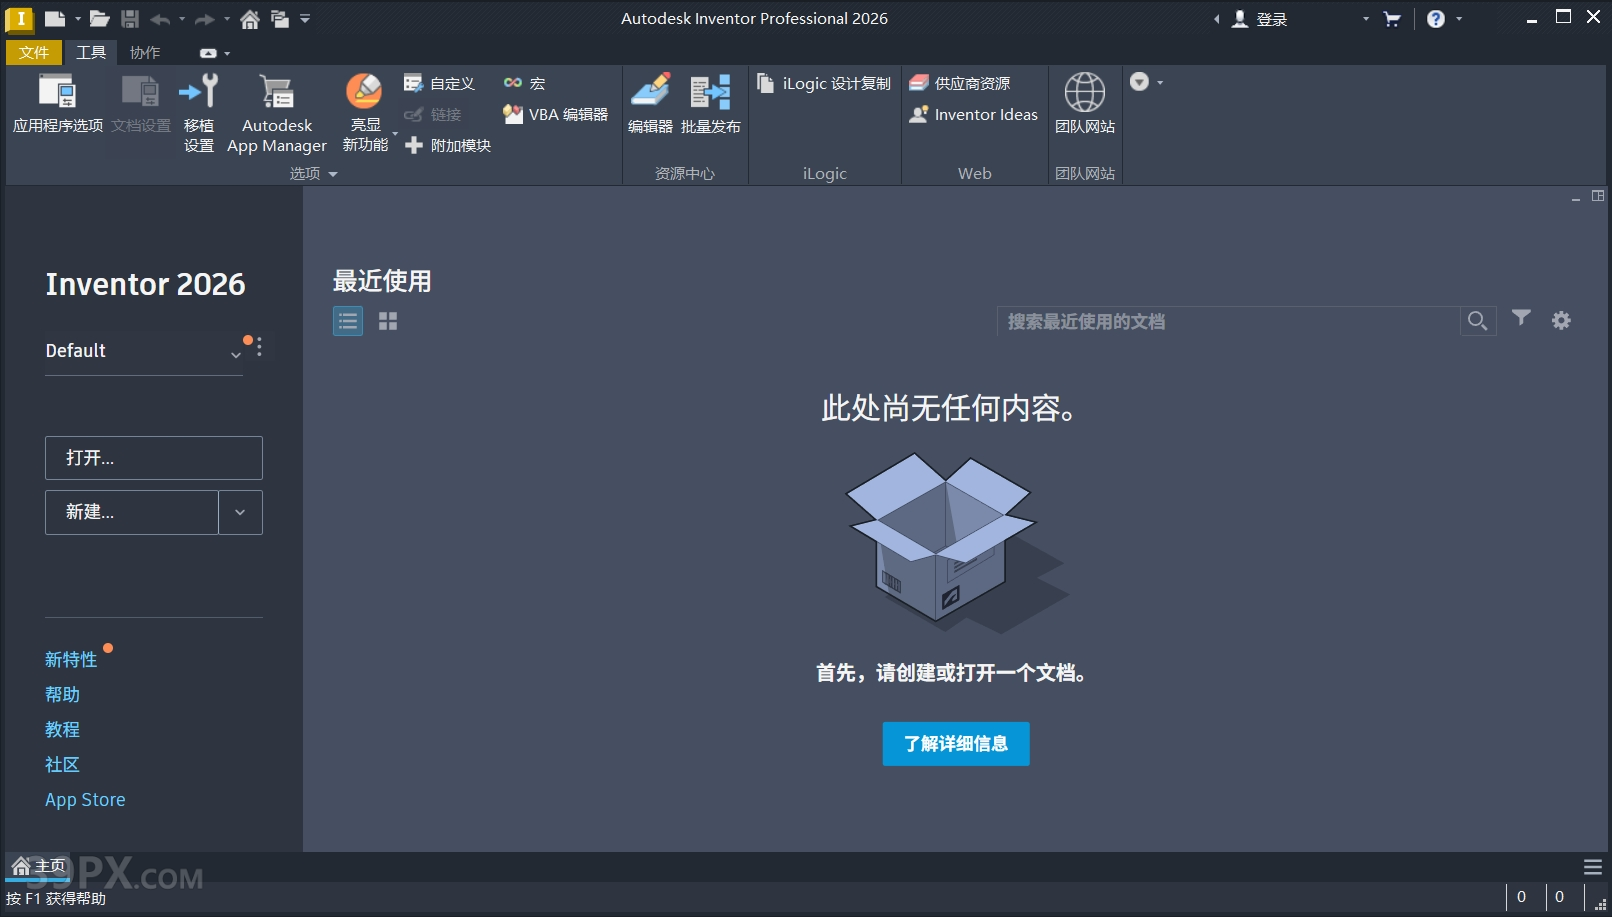Open document tabs menu hamburger icon
This screenshot has width=1612, height=917.
pos(1593,867)
